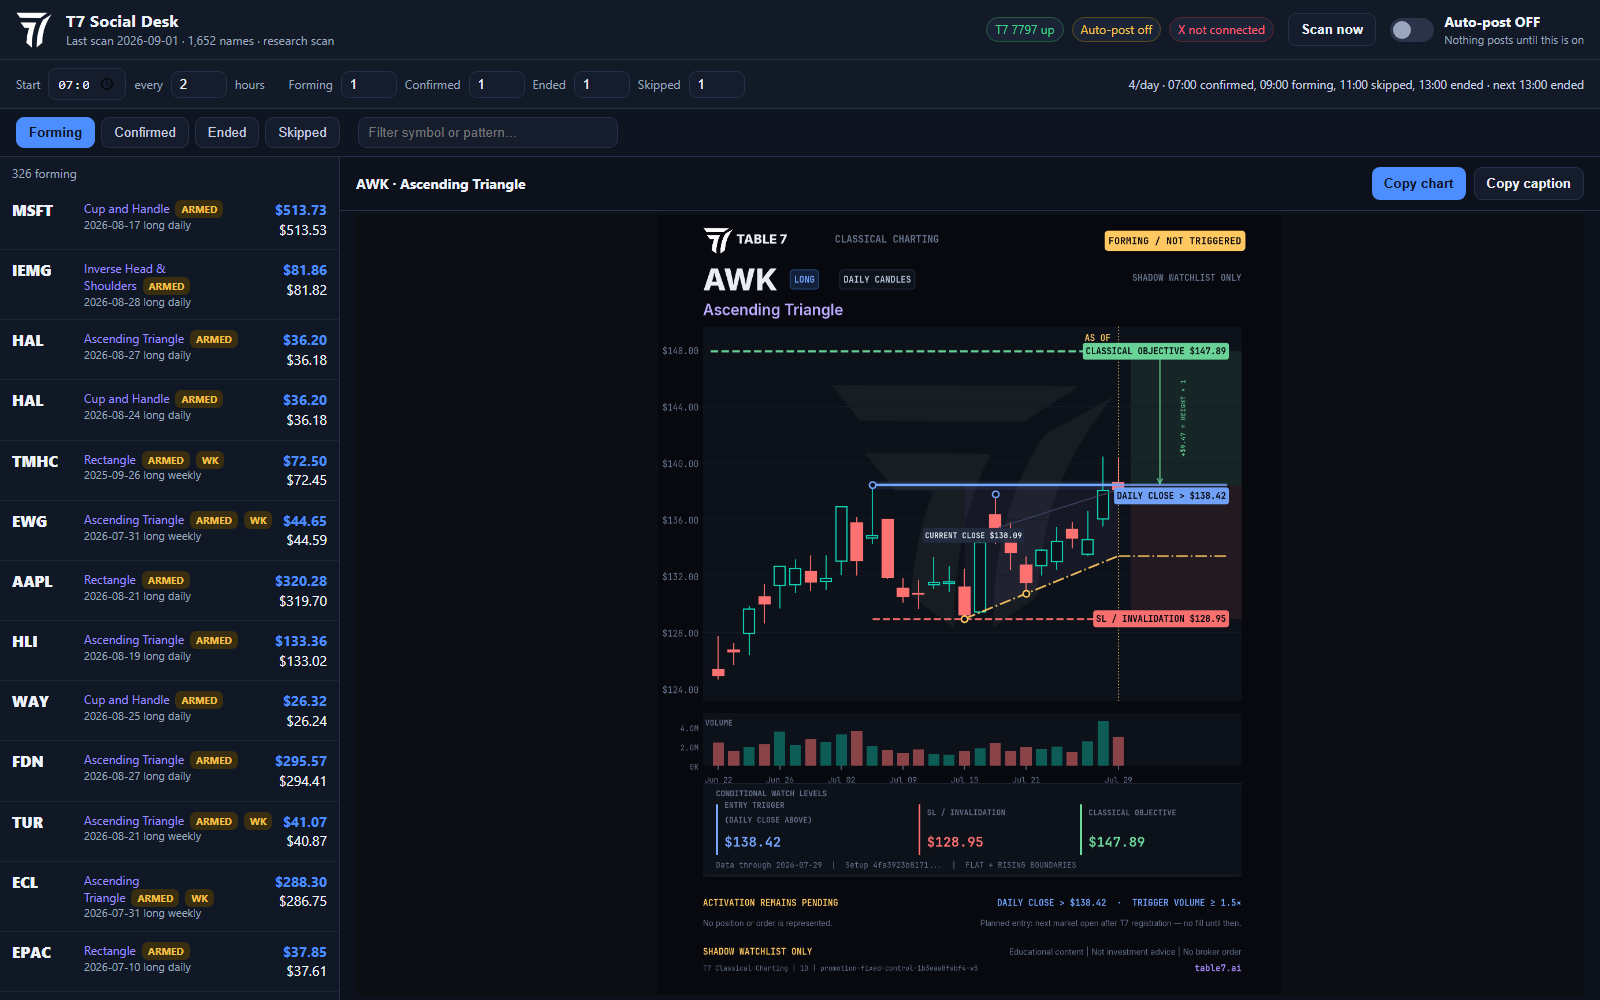Select the WAY Cup and Handle row
The width and height of the screenshot is (1600, 1000).
click(x=169, y=711)
